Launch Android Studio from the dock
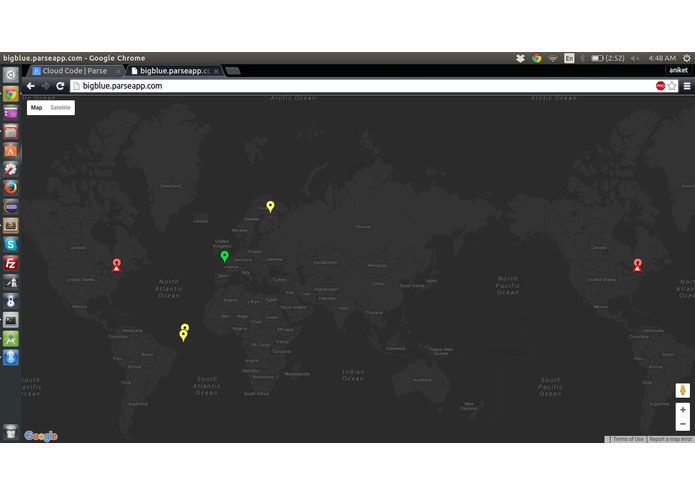695x494 pixels. (11, 339)
